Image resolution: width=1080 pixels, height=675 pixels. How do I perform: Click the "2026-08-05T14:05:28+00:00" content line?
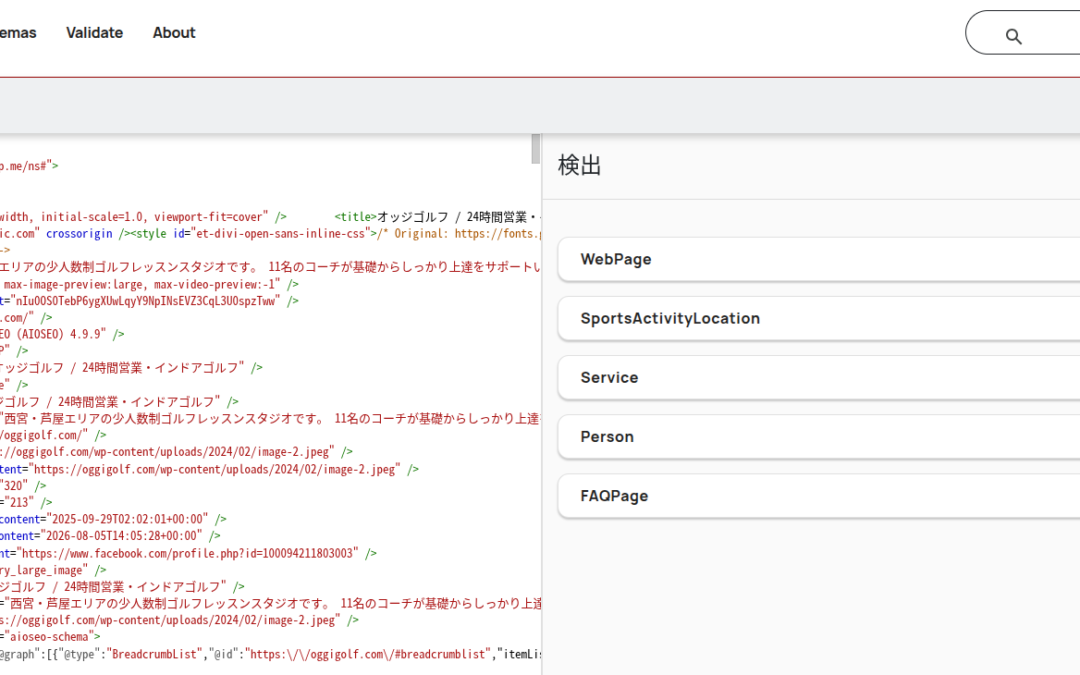tap(110, 536)
